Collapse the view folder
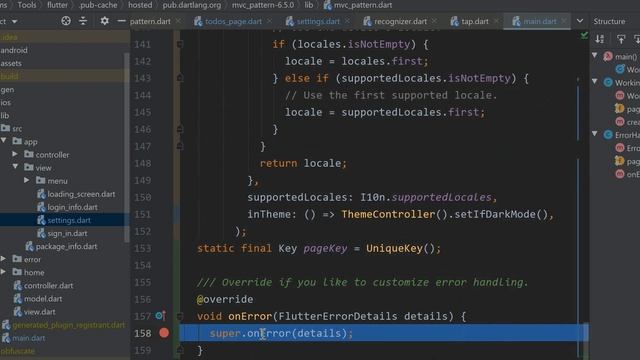 [15, 167]
